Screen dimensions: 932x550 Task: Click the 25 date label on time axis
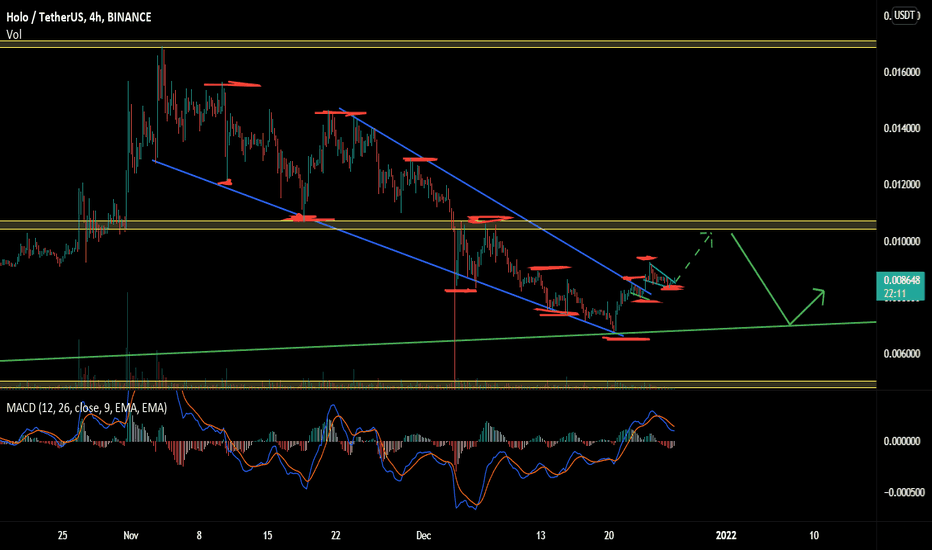(62, 536)
